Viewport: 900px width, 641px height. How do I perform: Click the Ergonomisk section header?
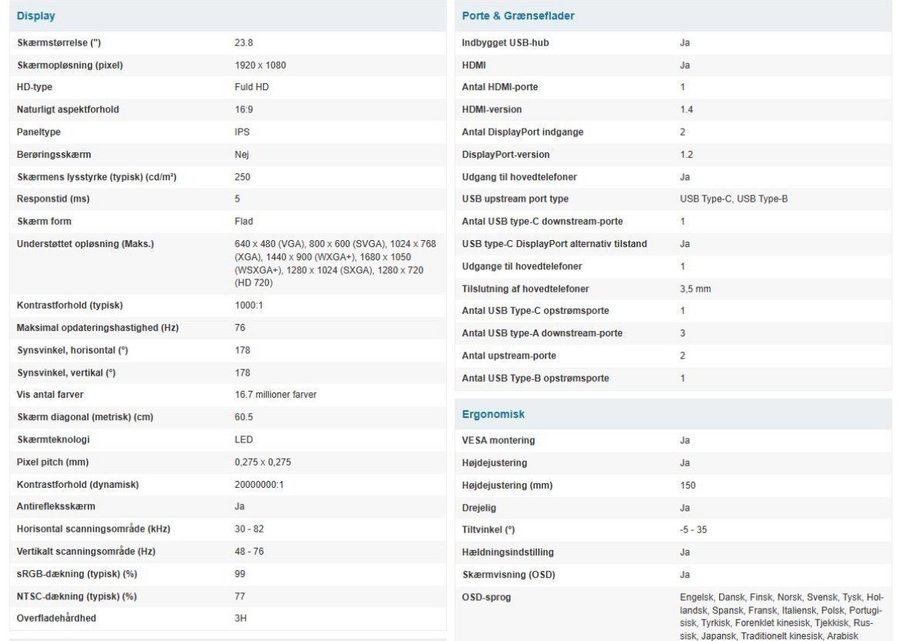pos(493,414)
